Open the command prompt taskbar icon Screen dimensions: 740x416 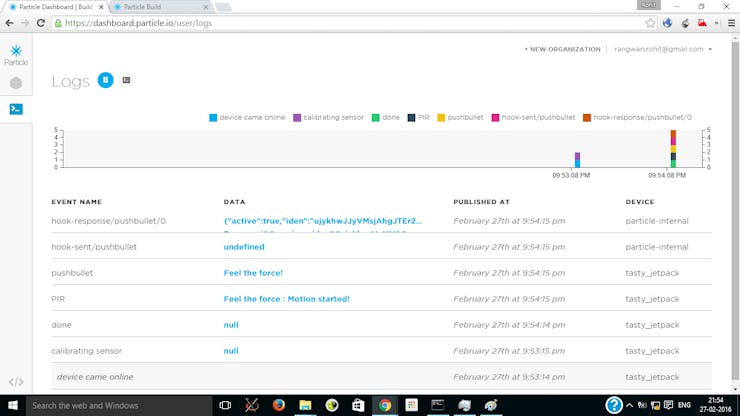438,405
